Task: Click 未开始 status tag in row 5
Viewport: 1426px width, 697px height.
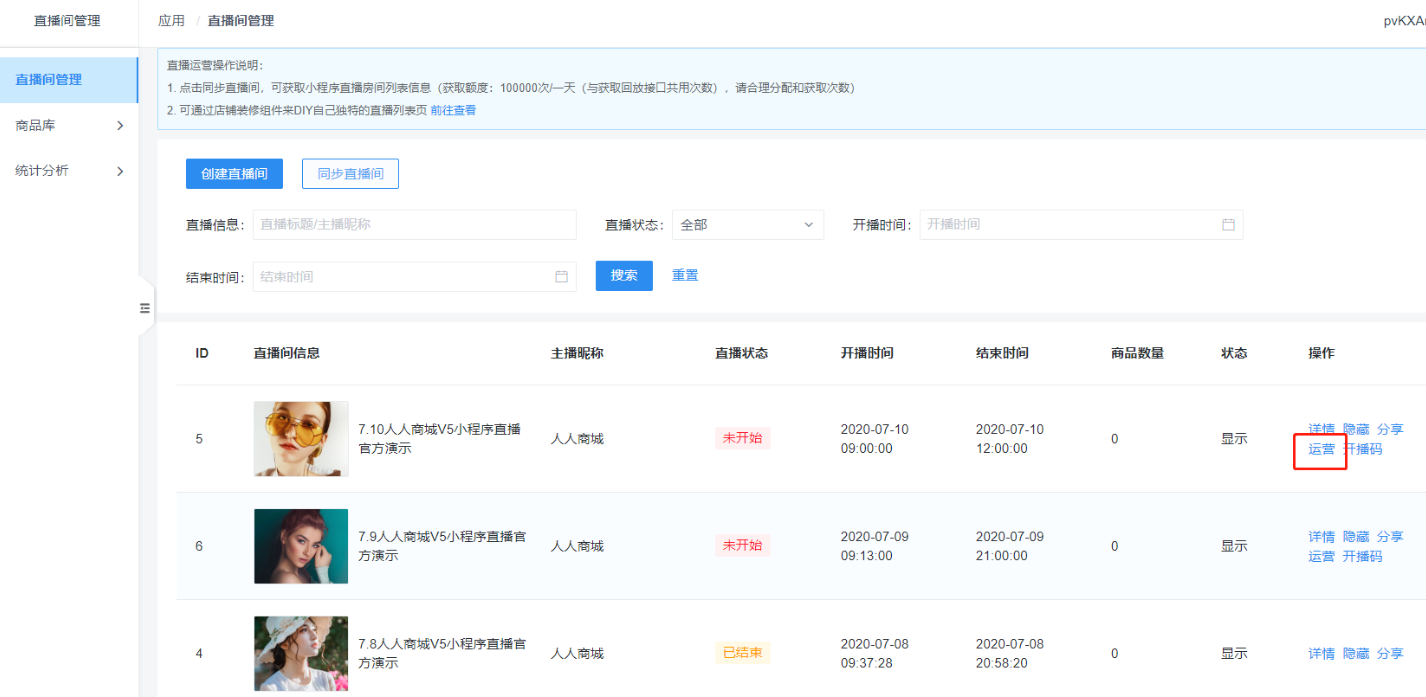Action: click(742, 438)
